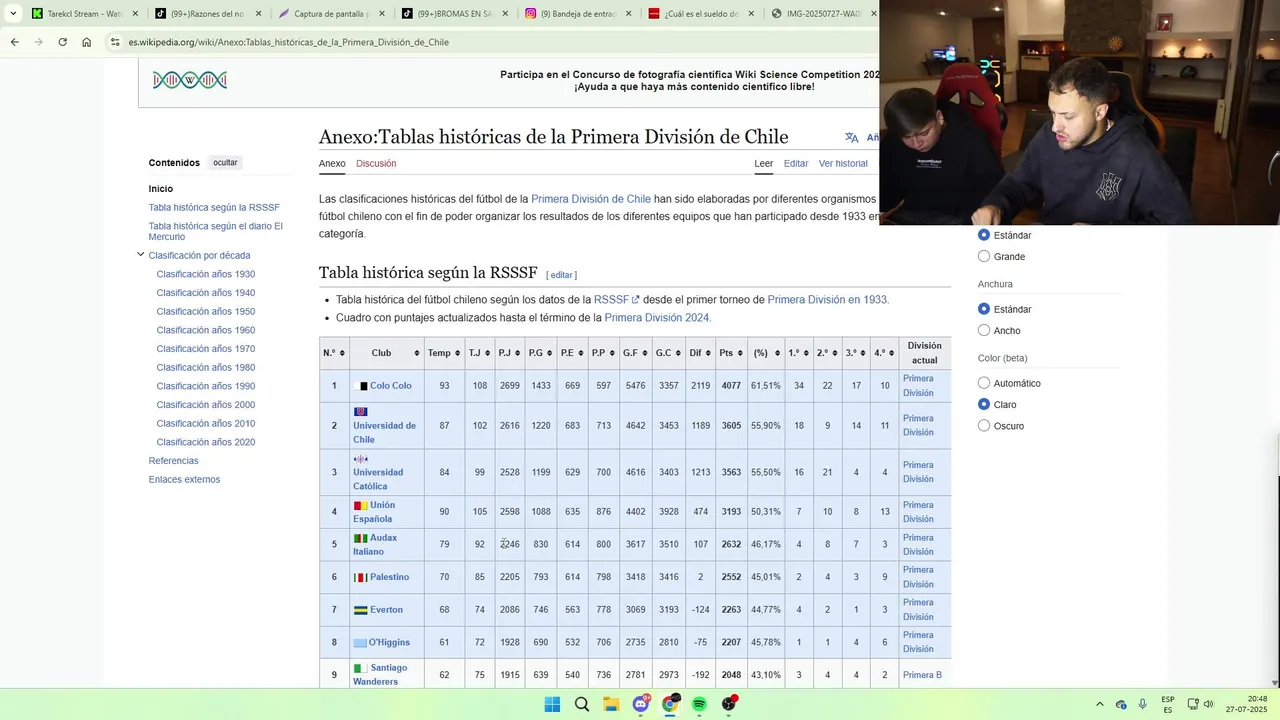Viewport: 1280px width, 720px height.
Task: Open Spotify from the taskbar
Action: [700, 704]
